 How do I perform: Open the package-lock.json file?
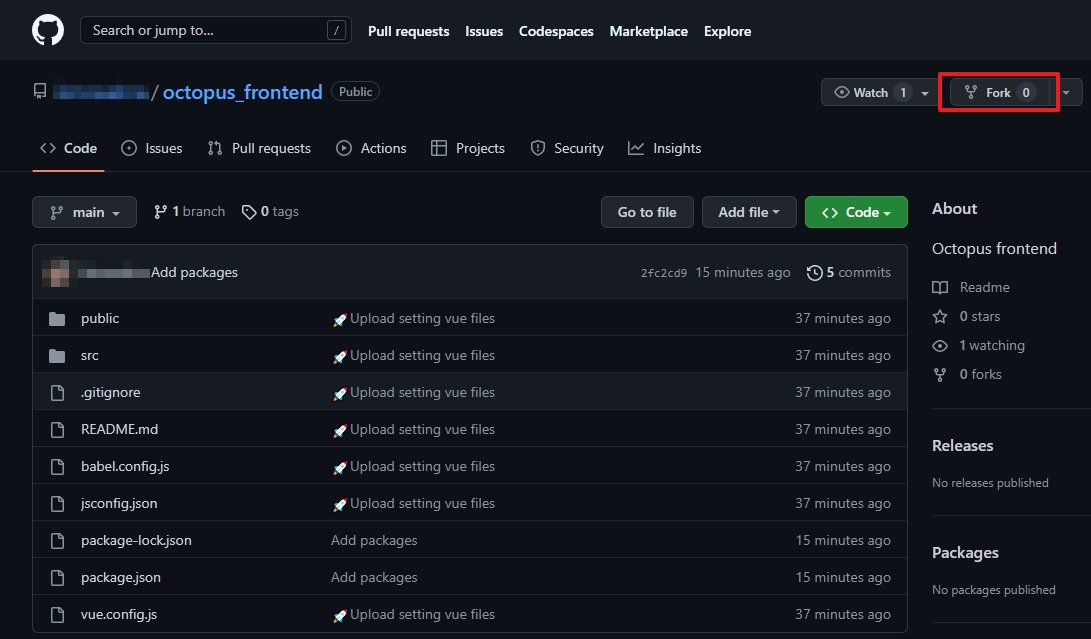point(136,540)
